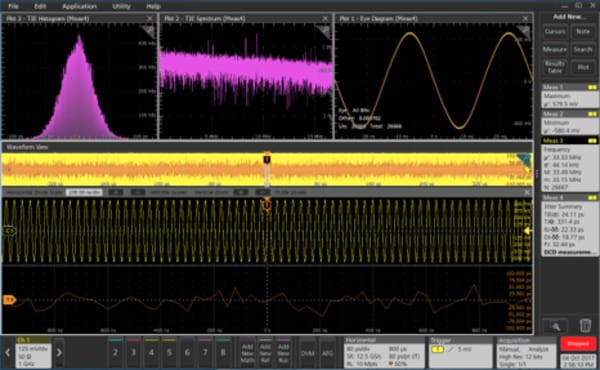
Task: Open the Utility menu
Action: 121,6
